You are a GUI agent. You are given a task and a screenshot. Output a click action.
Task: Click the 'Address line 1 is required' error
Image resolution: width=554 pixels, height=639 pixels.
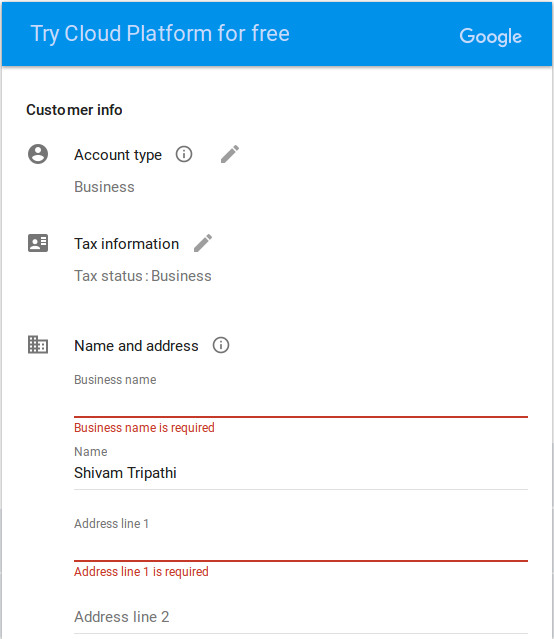click(x=141, y=572)
